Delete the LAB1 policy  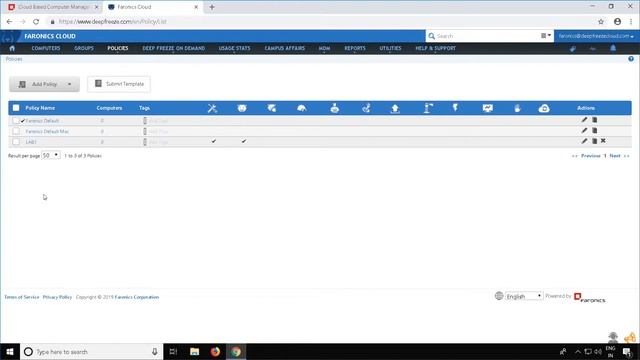tap(603, 141)
